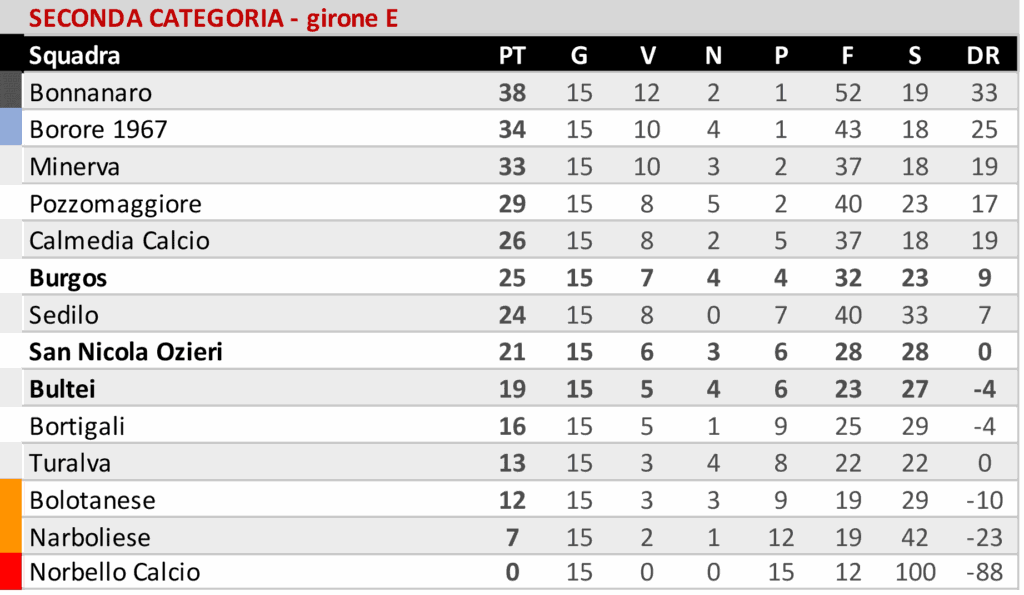This screenshot has width=1024, height=595.
Task: Click the dark gray marker beside Bonnanaro
Action: point(11,90)
